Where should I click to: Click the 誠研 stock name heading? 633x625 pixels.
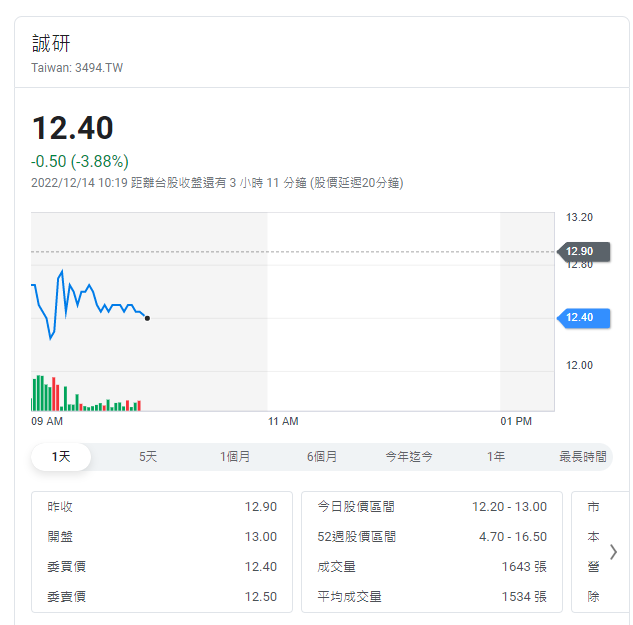[x=52, y=43]
